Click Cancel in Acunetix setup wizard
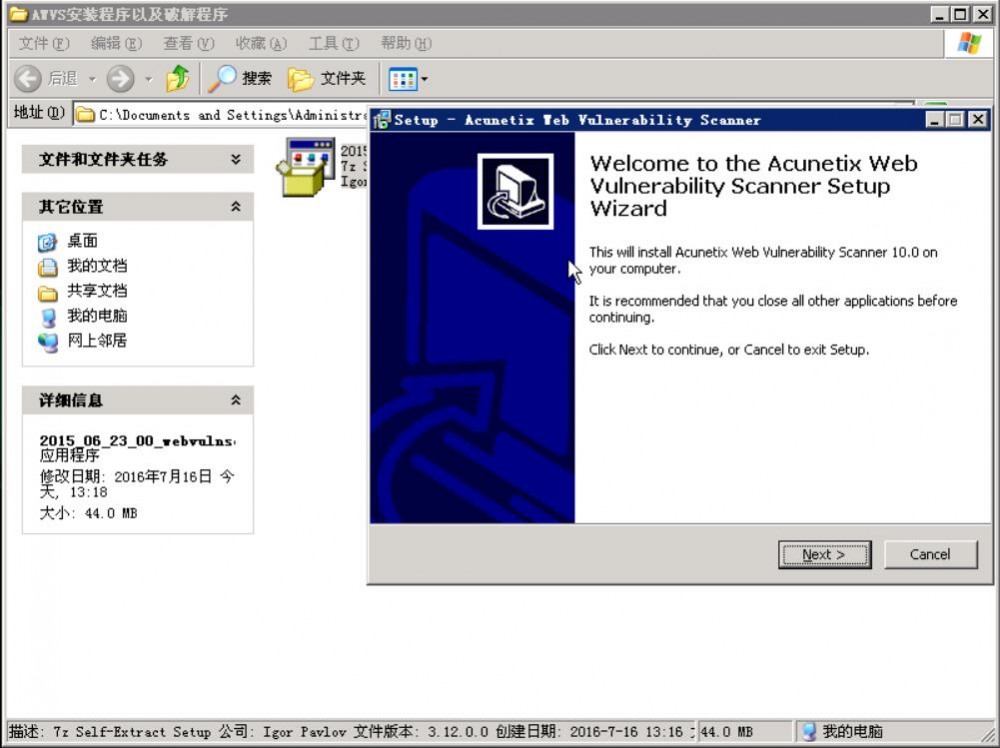Image resolution: width=1000 pixels, height=748 pixels. point(930,555)
